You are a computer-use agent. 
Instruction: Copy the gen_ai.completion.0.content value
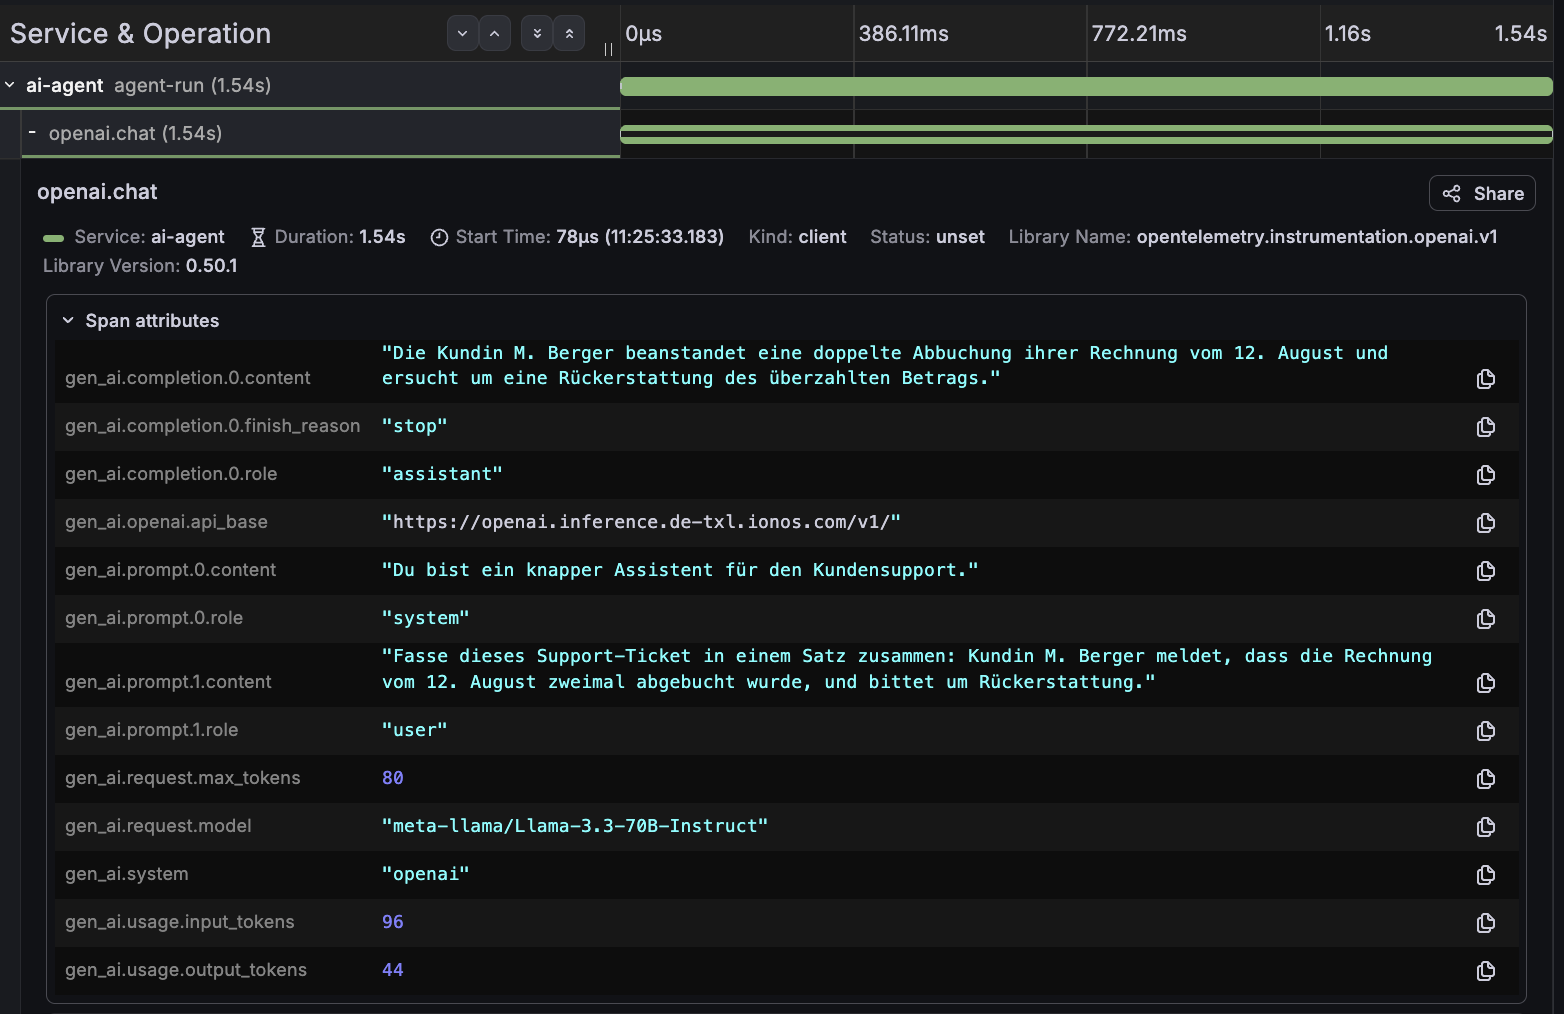[1486, 379]
